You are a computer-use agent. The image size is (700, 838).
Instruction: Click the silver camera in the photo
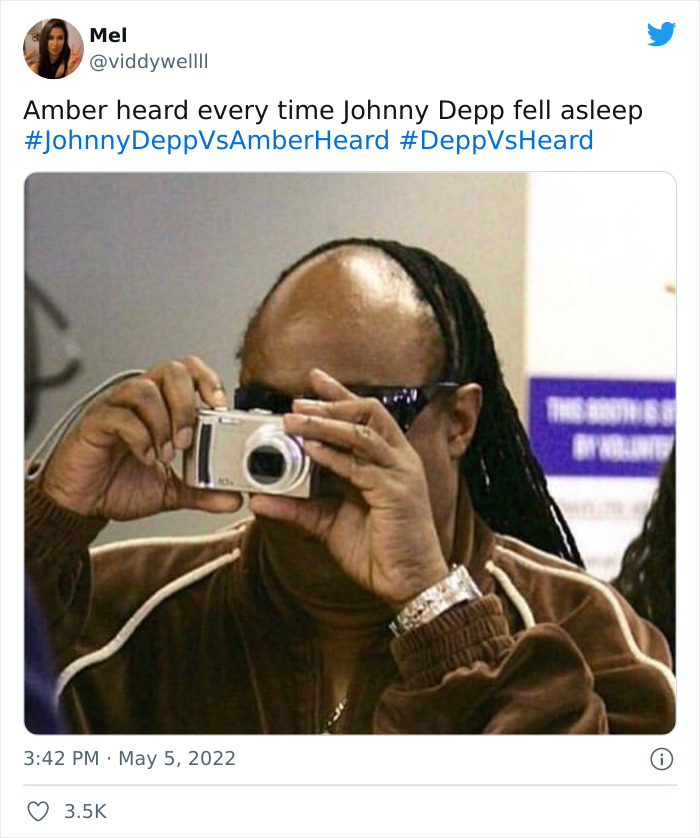click(248, 453)
